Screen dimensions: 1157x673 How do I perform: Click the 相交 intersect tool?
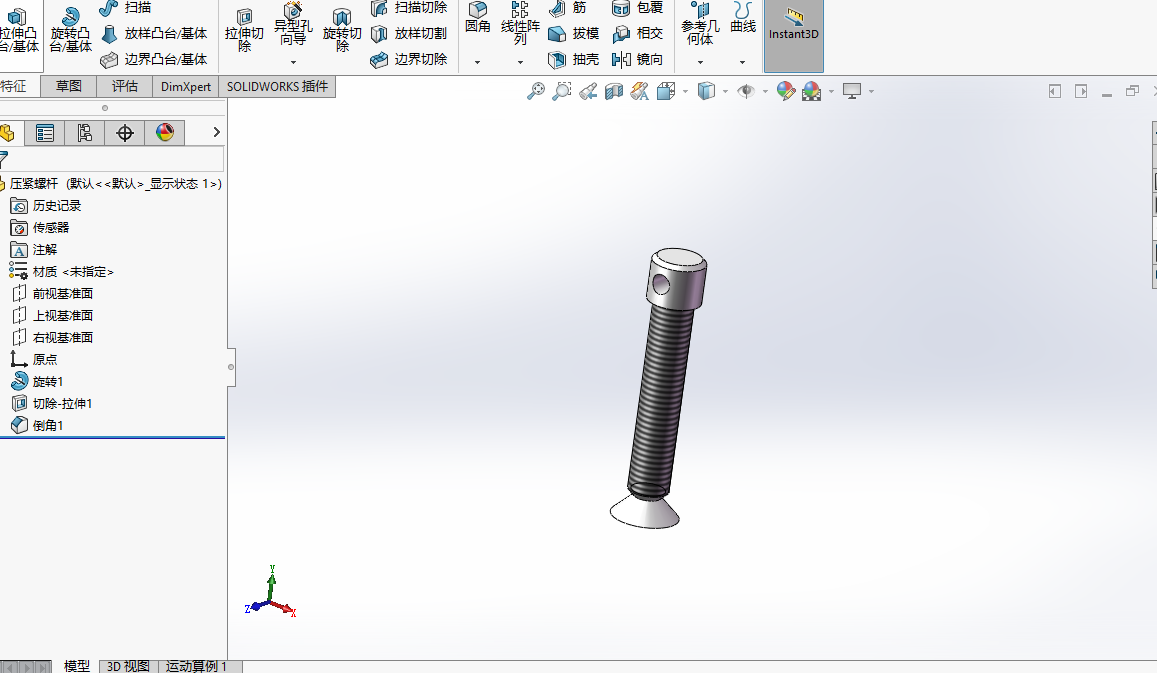click(638, 33)
